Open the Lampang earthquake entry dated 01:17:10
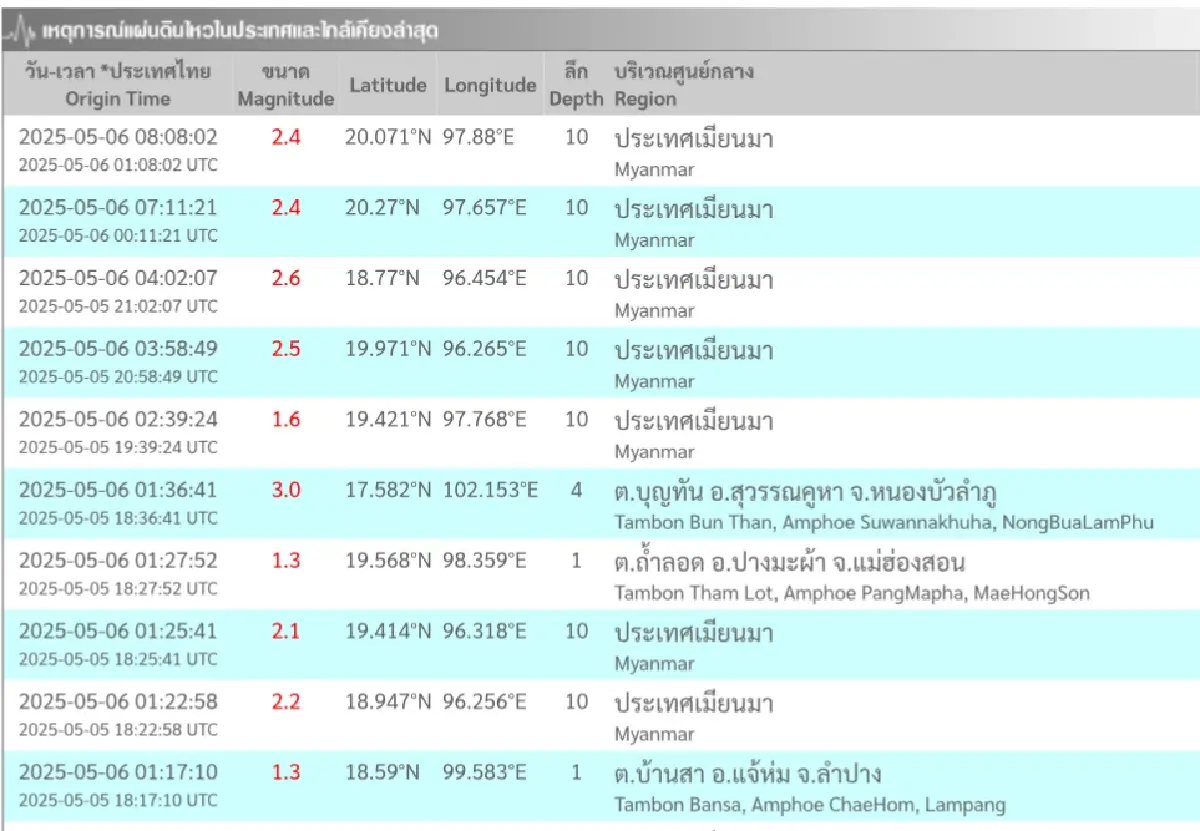This screenshot has width=1200, height=831. click(x=600, y=787)
